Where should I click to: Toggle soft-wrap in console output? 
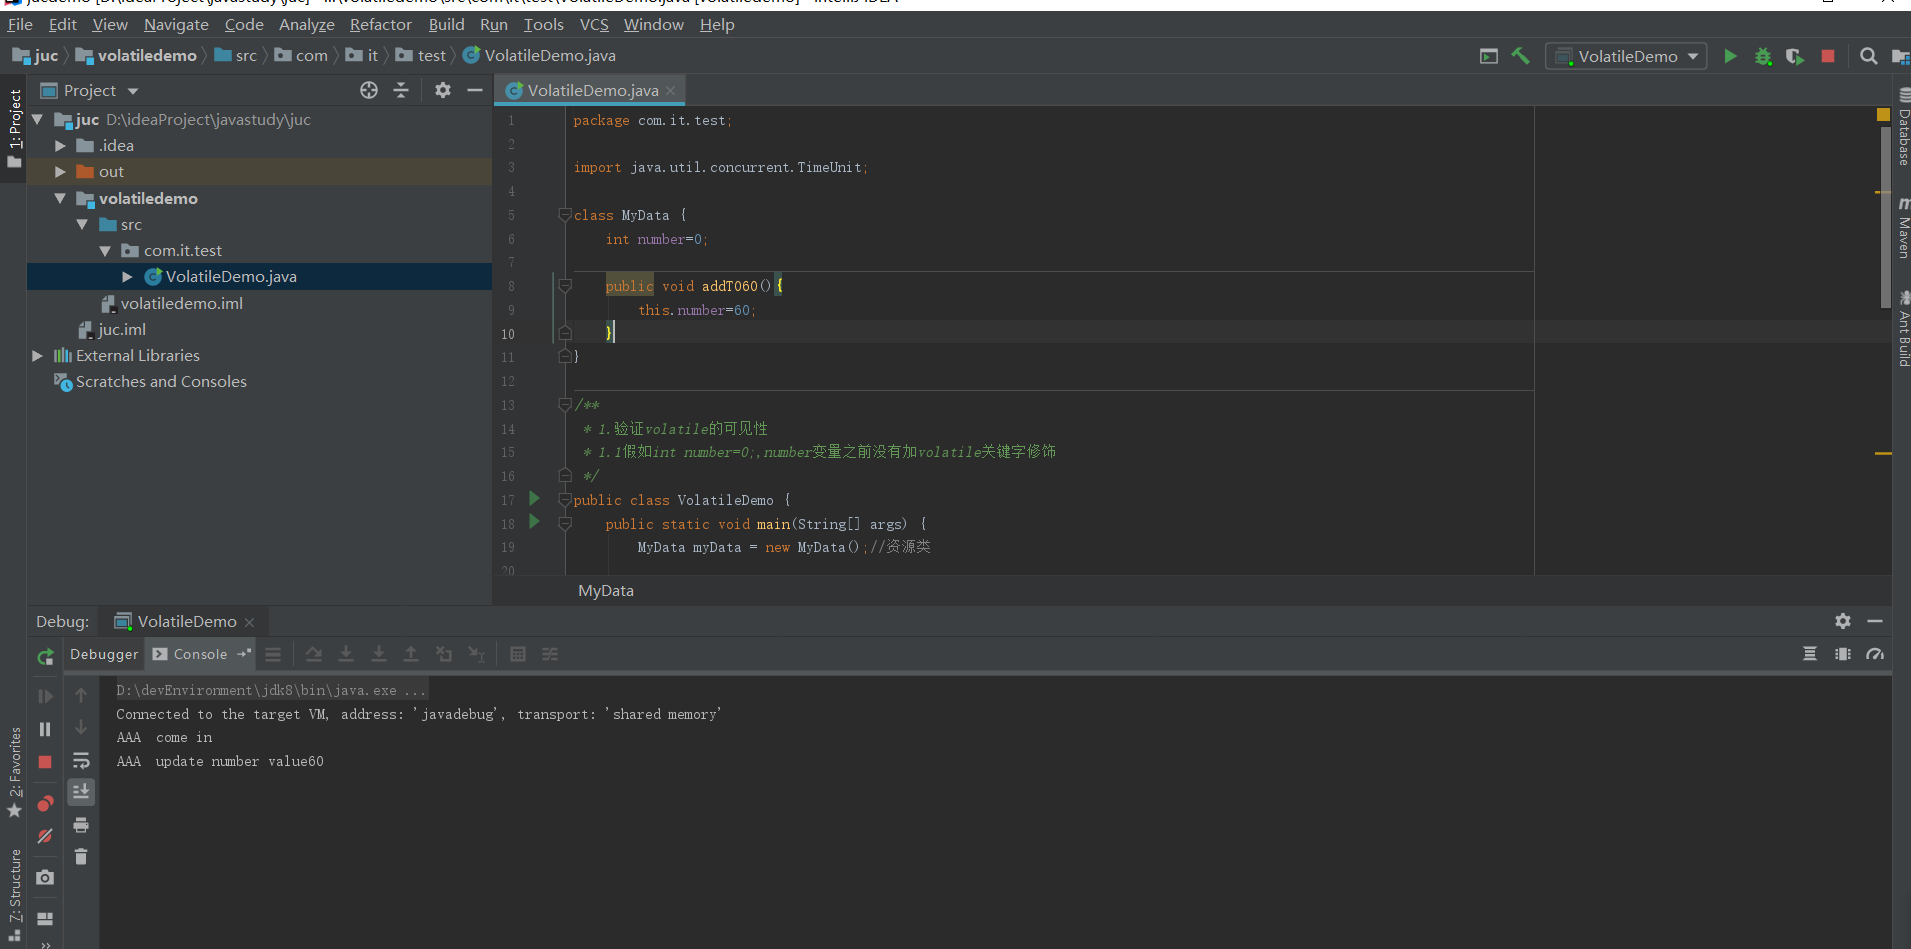tap(81, 761)
